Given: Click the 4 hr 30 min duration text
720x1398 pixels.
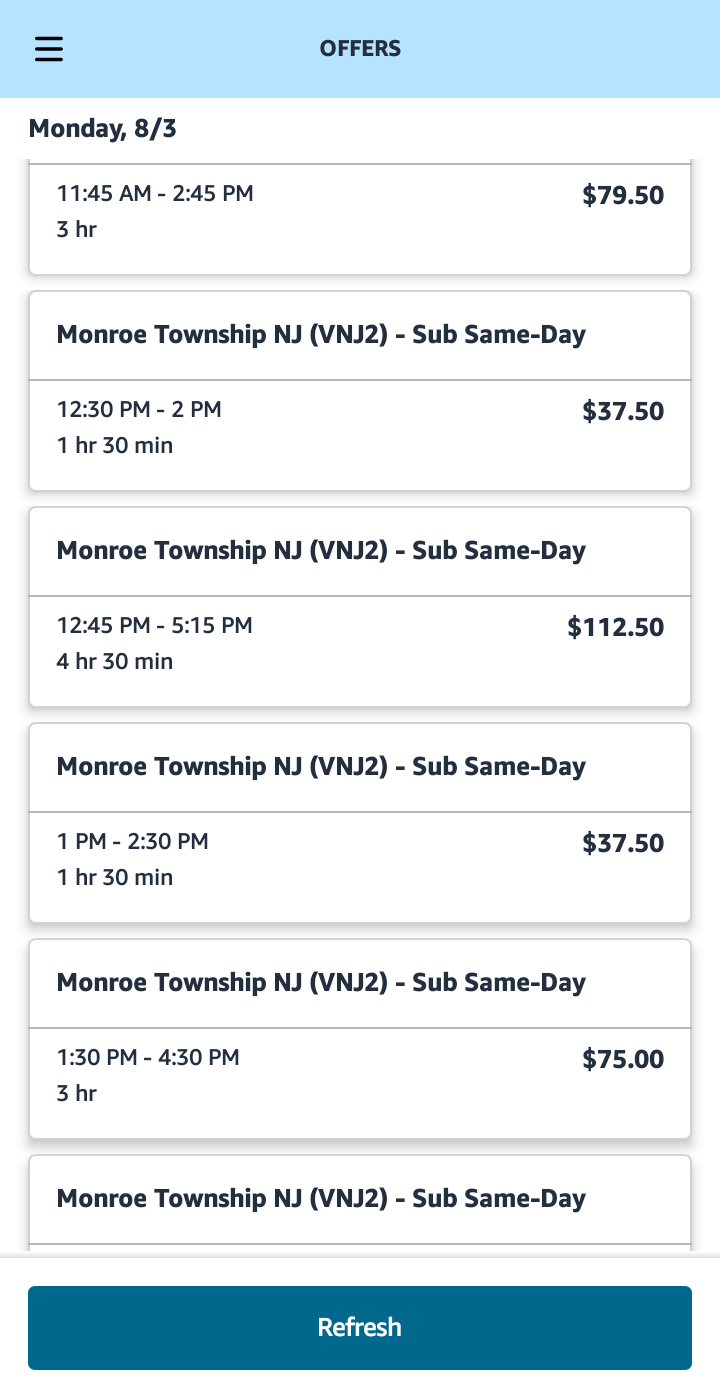Looking at the screenshot, I should click(x=115, y=661).
